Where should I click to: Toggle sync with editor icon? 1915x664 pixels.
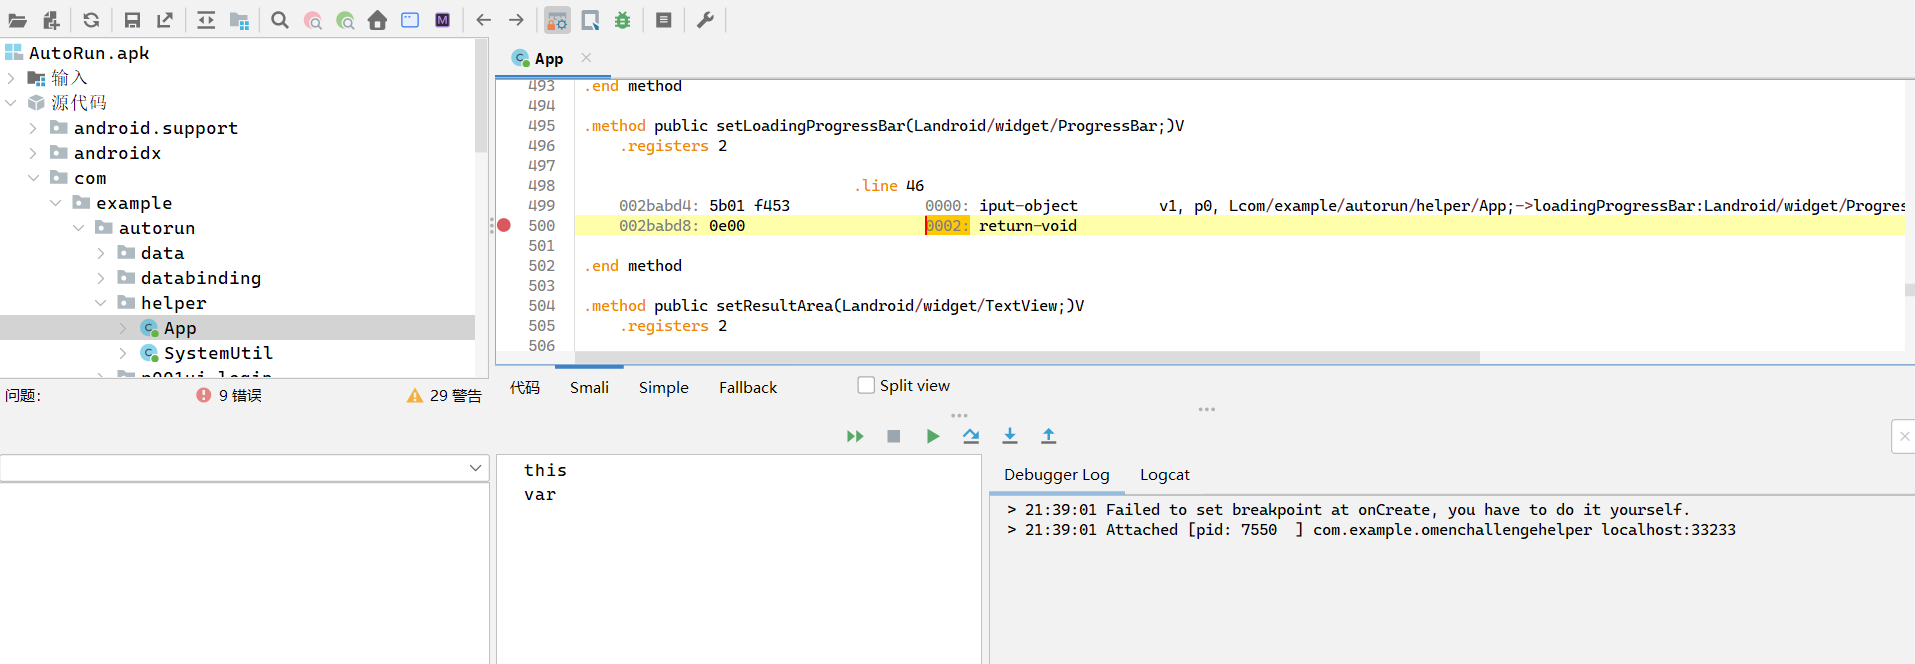pos(206,20)
